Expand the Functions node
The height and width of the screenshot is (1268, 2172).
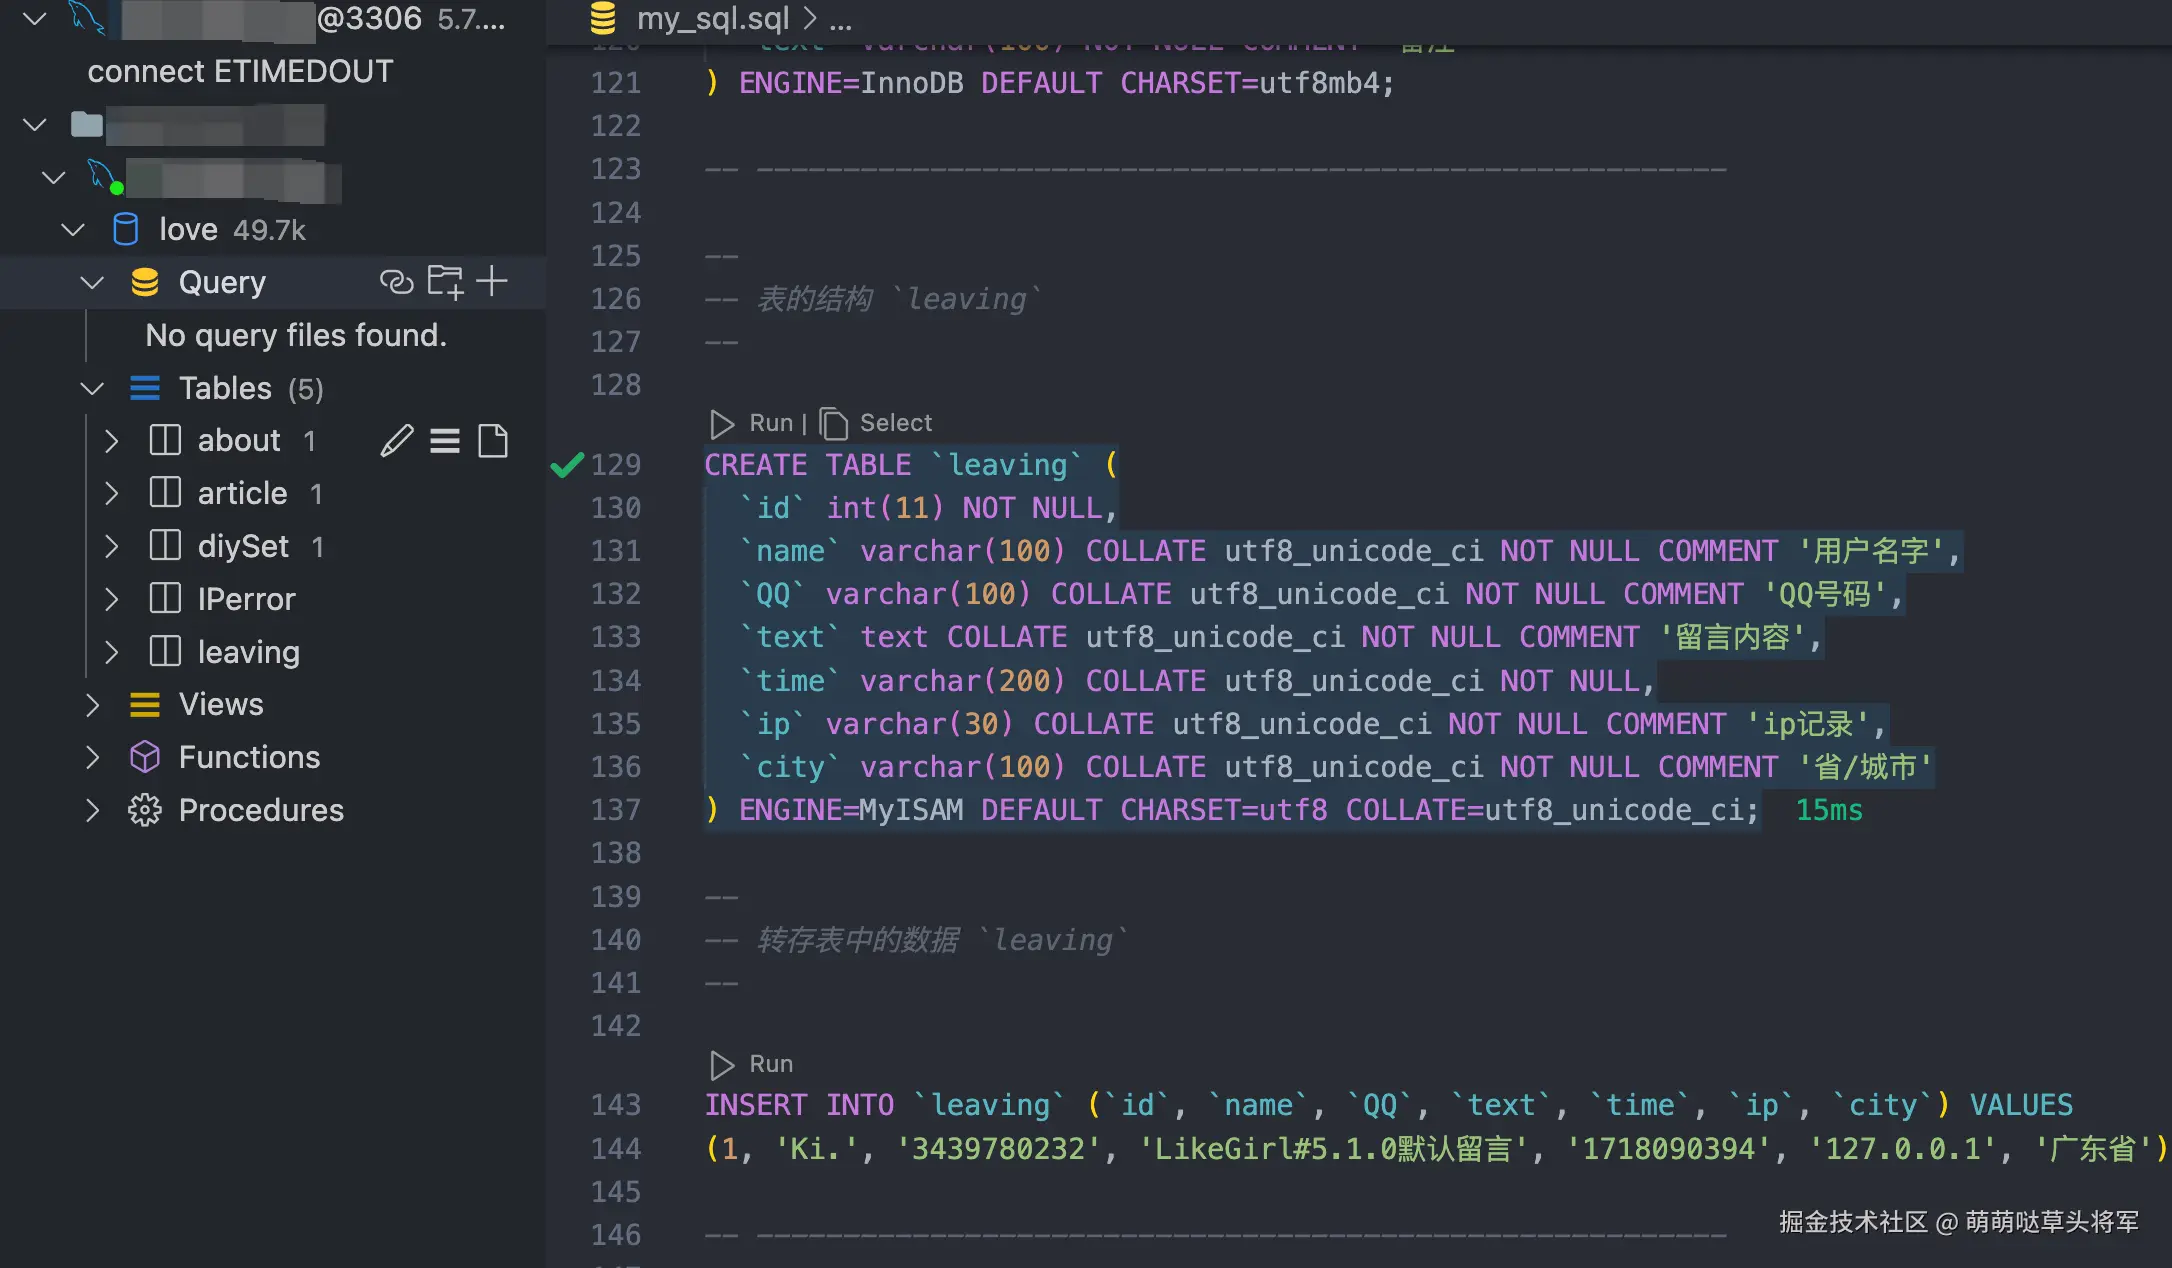click(x=93, y=757)
